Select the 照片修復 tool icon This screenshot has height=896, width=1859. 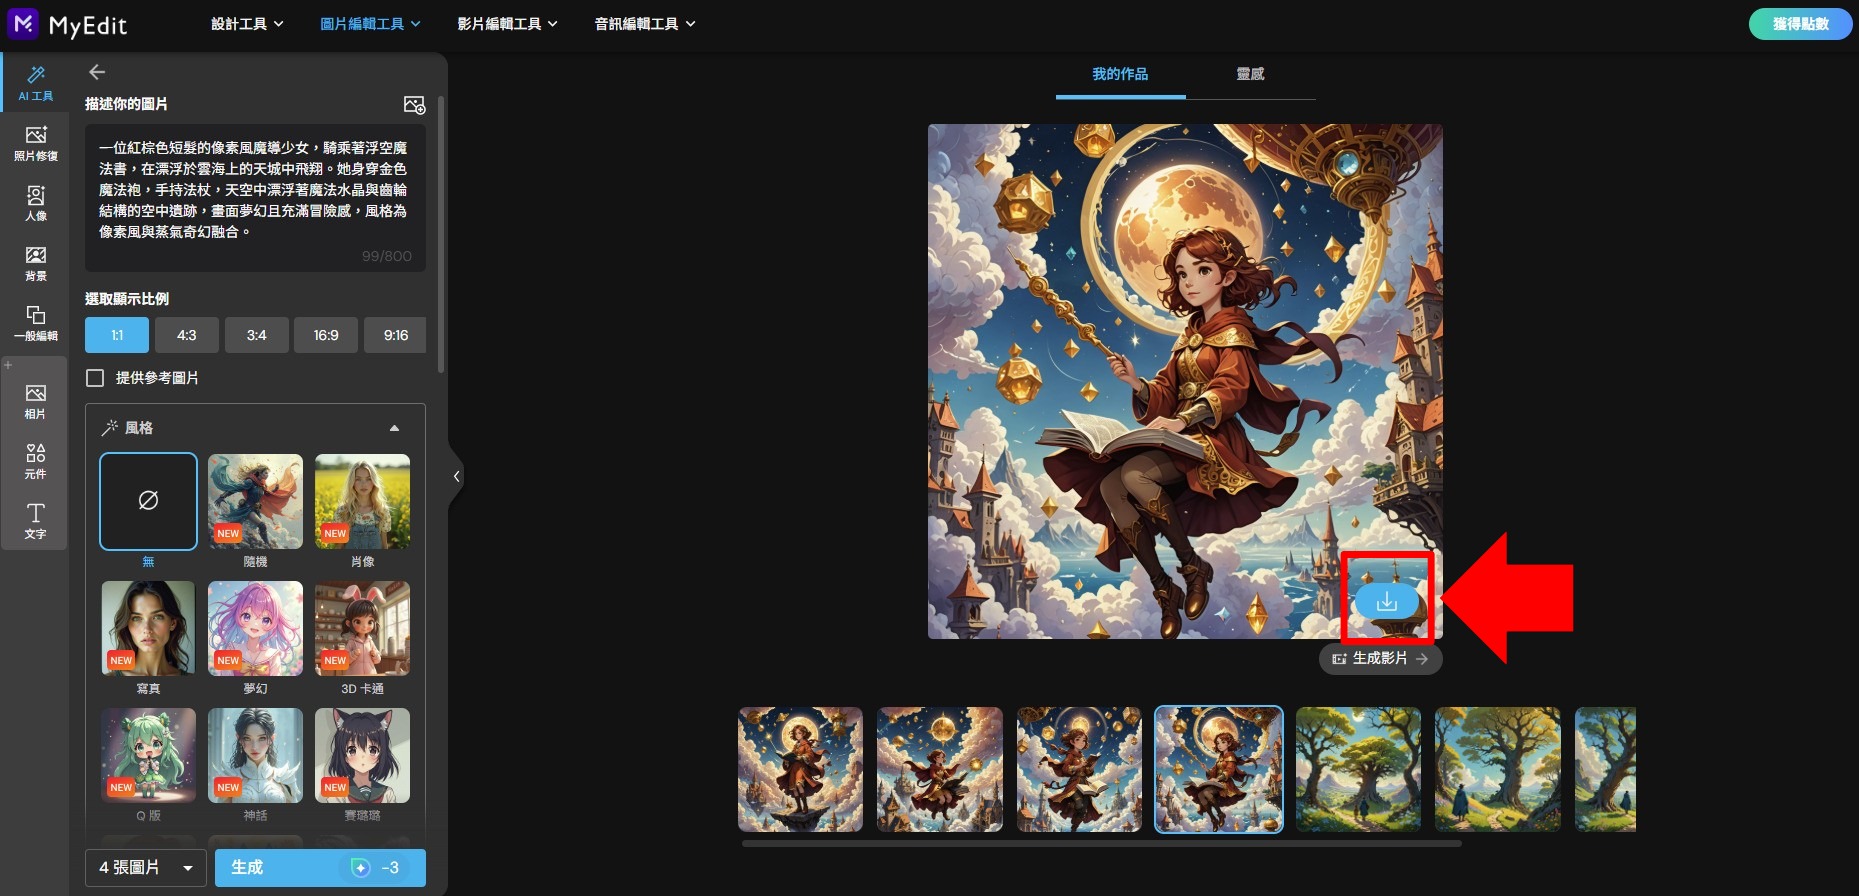click(x=35, y=143)
